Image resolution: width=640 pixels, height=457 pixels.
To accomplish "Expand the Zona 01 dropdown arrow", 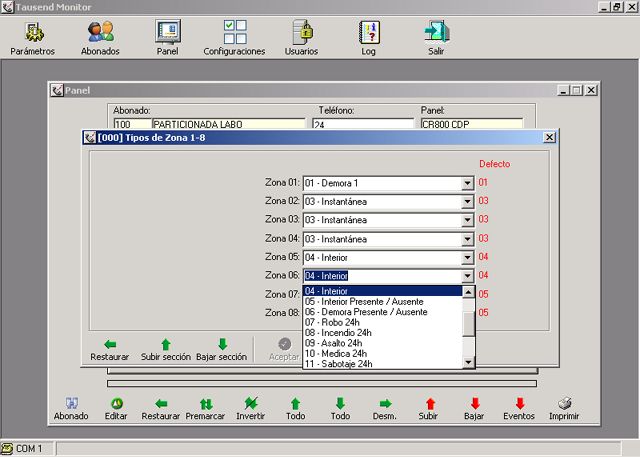I will [468, 184].
